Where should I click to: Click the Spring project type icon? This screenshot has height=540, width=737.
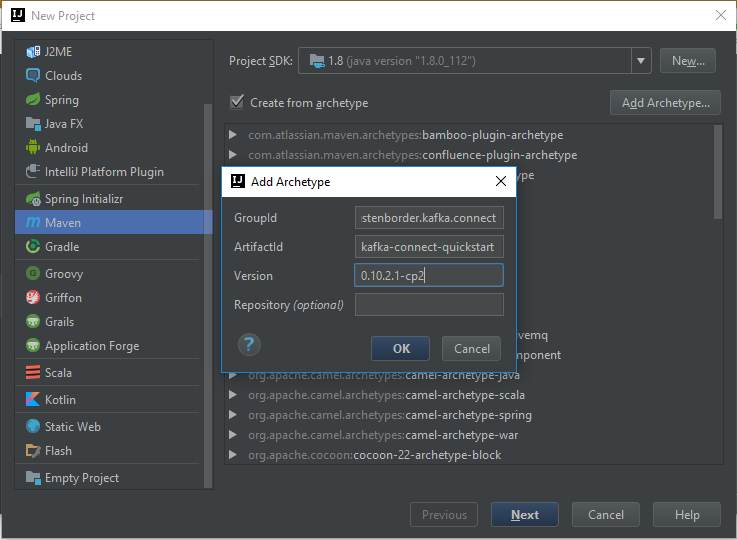[x=33, y=100]
